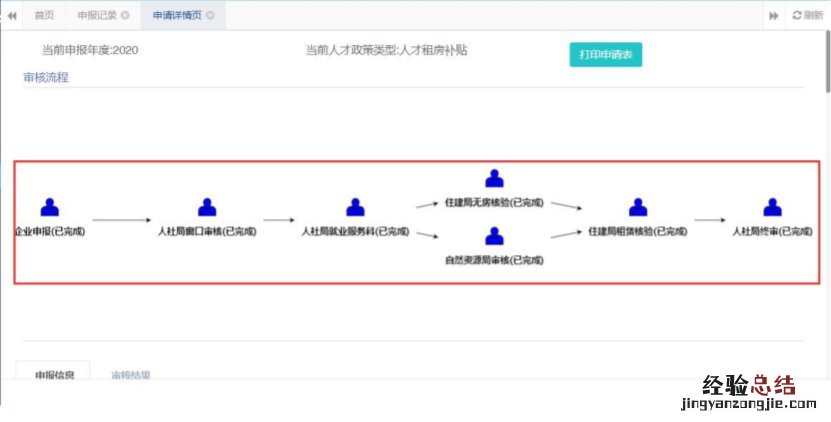
Task: Select the 人社局就业服务科 step icon
Action: click(x=355, y=207)
